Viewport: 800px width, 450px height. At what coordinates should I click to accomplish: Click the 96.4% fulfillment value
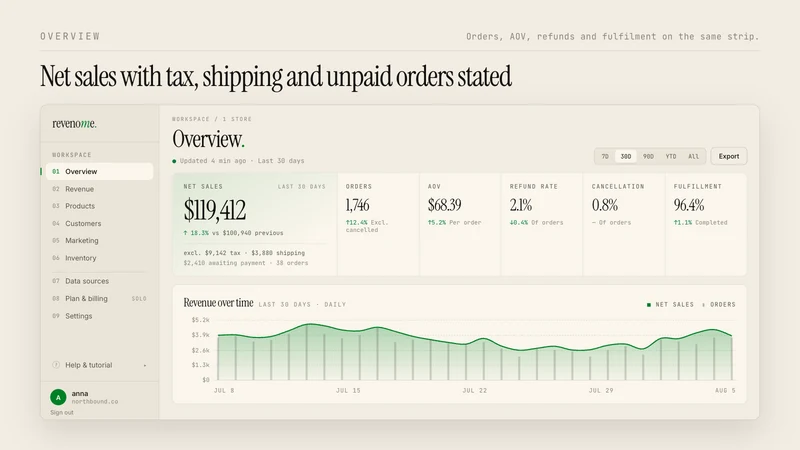[689, 205]
